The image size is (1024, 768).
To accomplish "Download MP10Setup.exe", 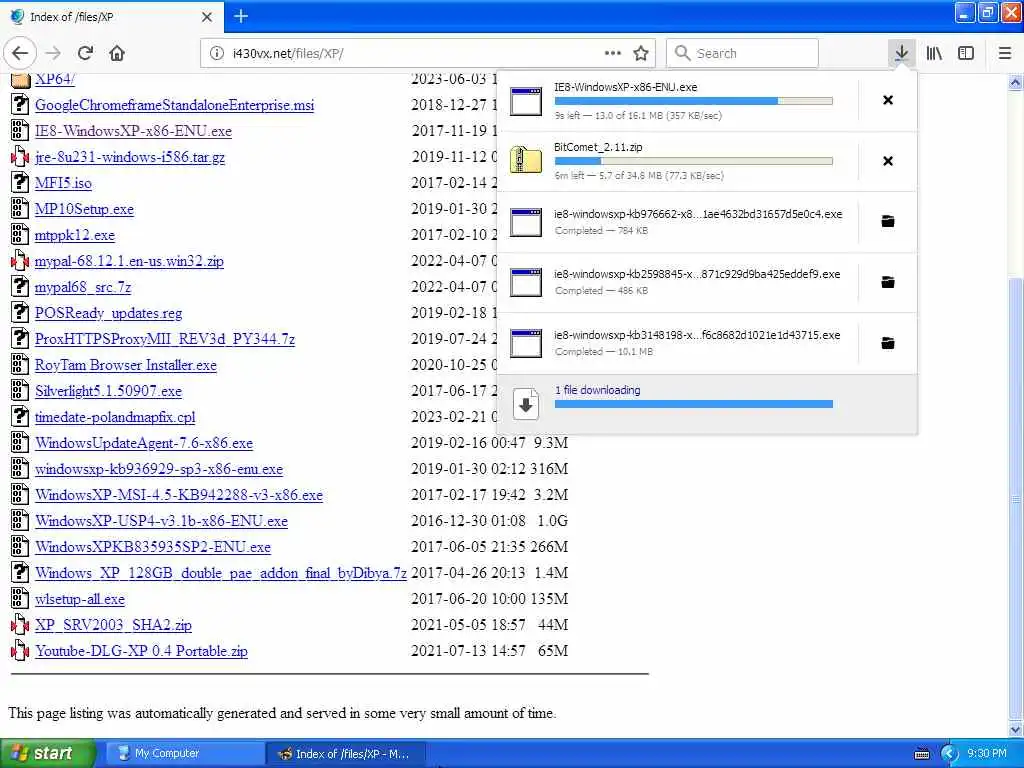I will tap(84, 209).
